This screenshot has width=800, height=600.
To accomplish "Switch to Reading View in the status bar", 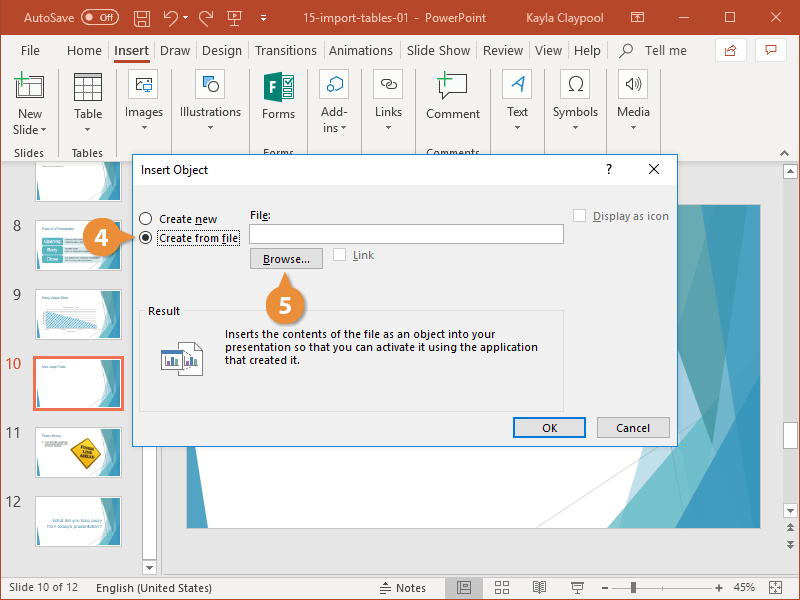I will coord(539,587).
